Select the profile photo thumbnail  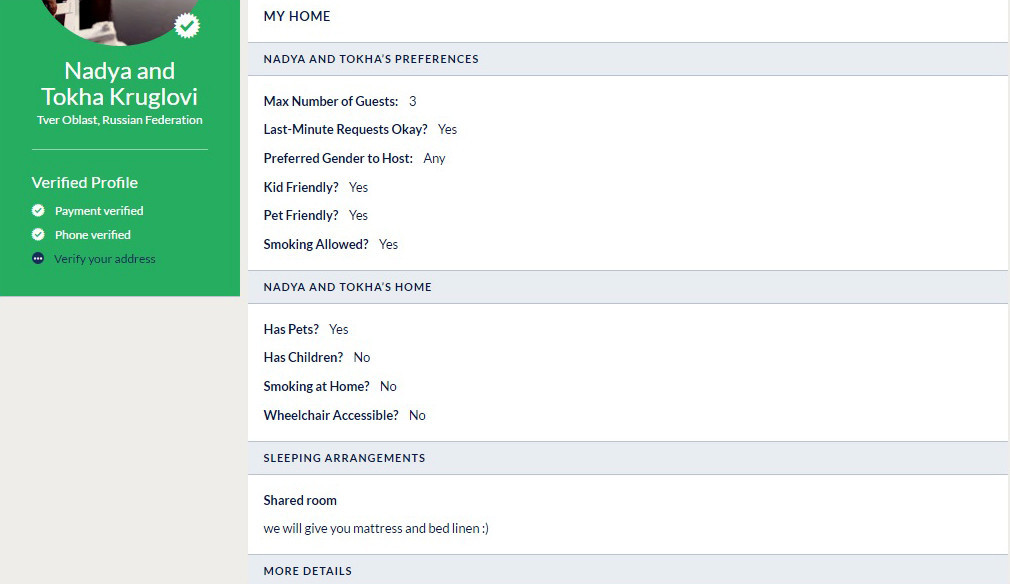click(x=119, y=19)
